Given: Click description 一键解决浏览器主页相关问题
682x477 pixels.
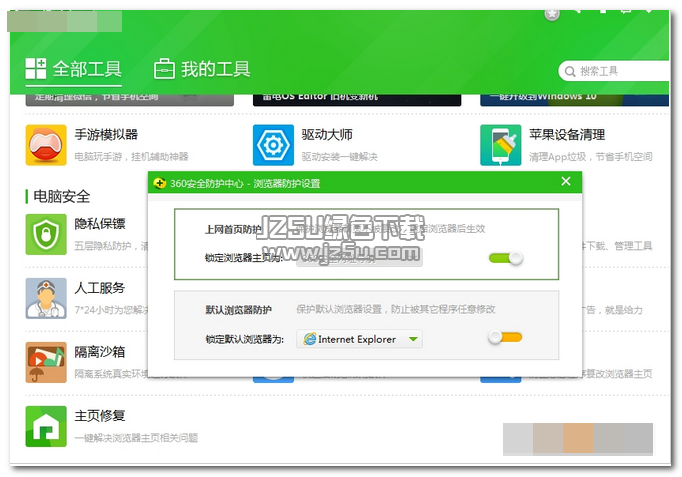Looking at the screenshot, I should [136, 438].
